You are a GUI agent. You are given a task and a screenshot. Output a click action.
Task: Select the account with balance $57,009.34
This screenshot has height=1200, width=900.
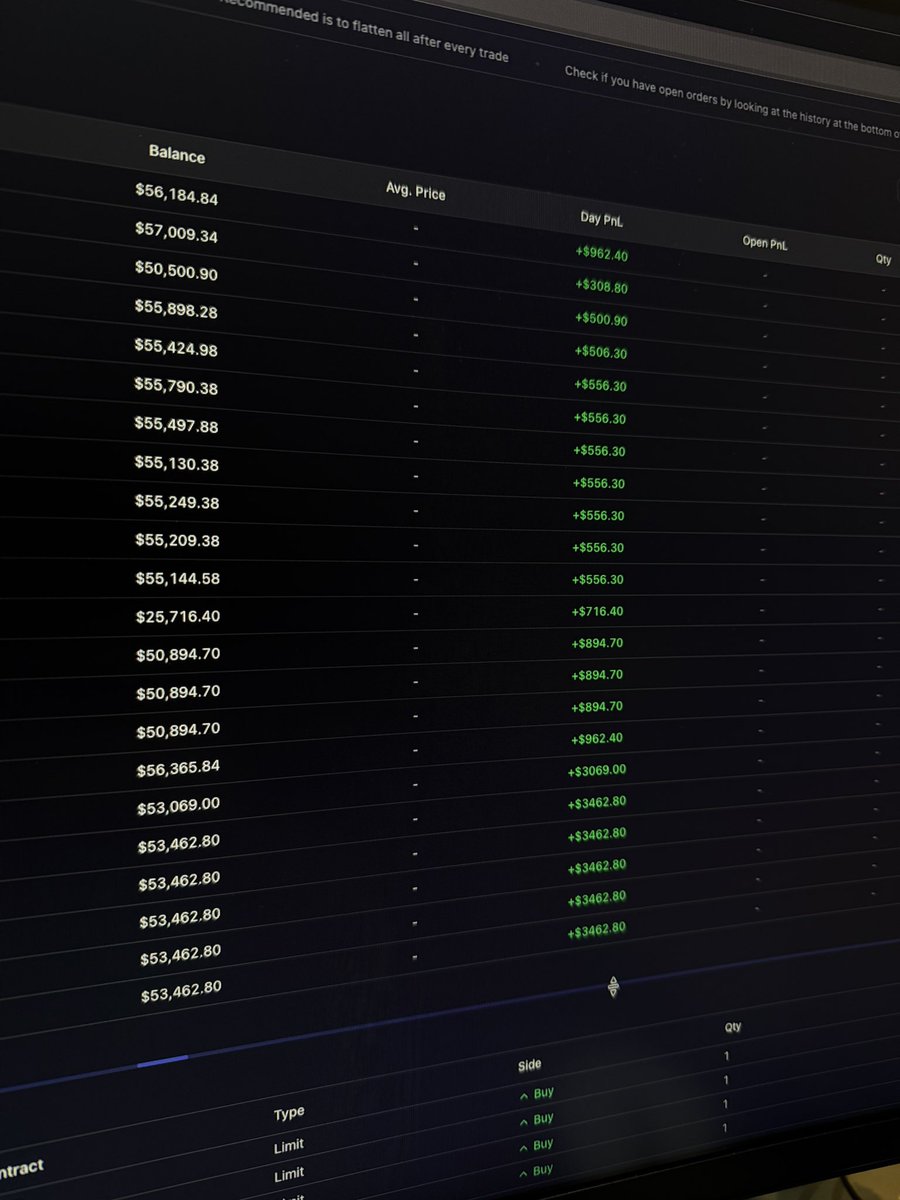176,232
